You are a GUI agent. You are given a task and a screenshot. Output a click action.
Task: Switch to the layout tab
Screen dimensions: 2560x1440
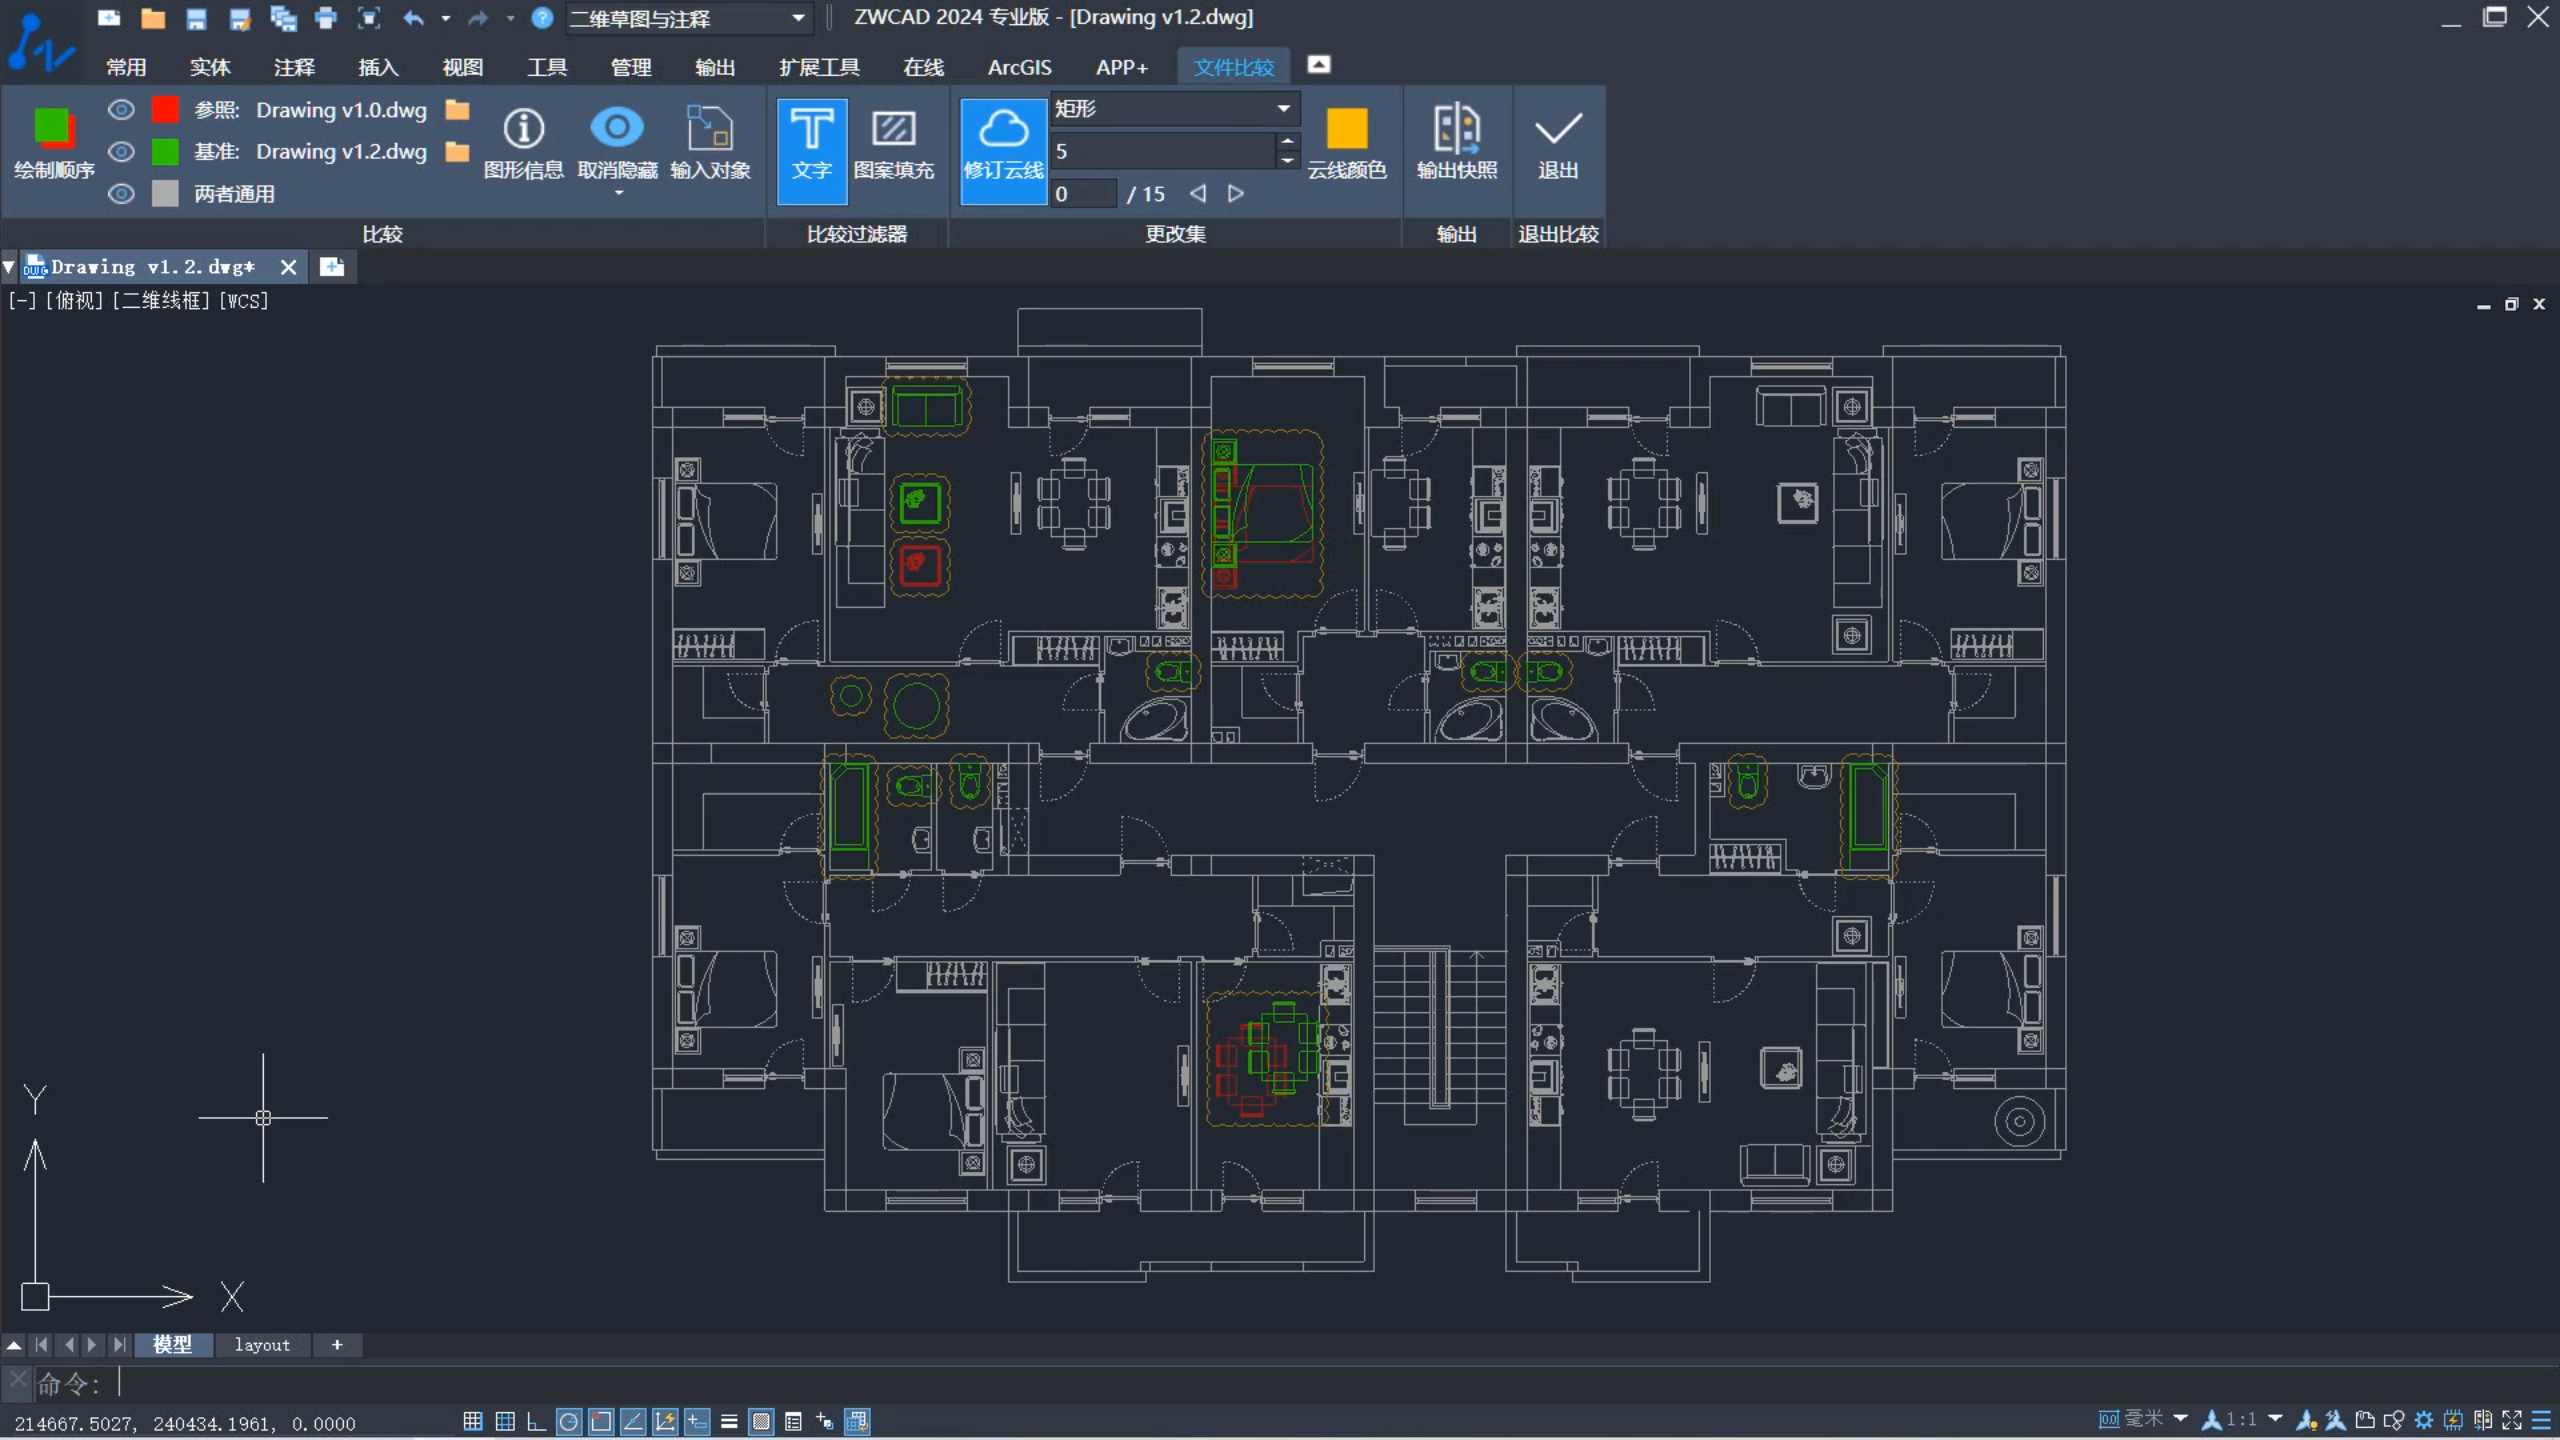point(262,1345)
